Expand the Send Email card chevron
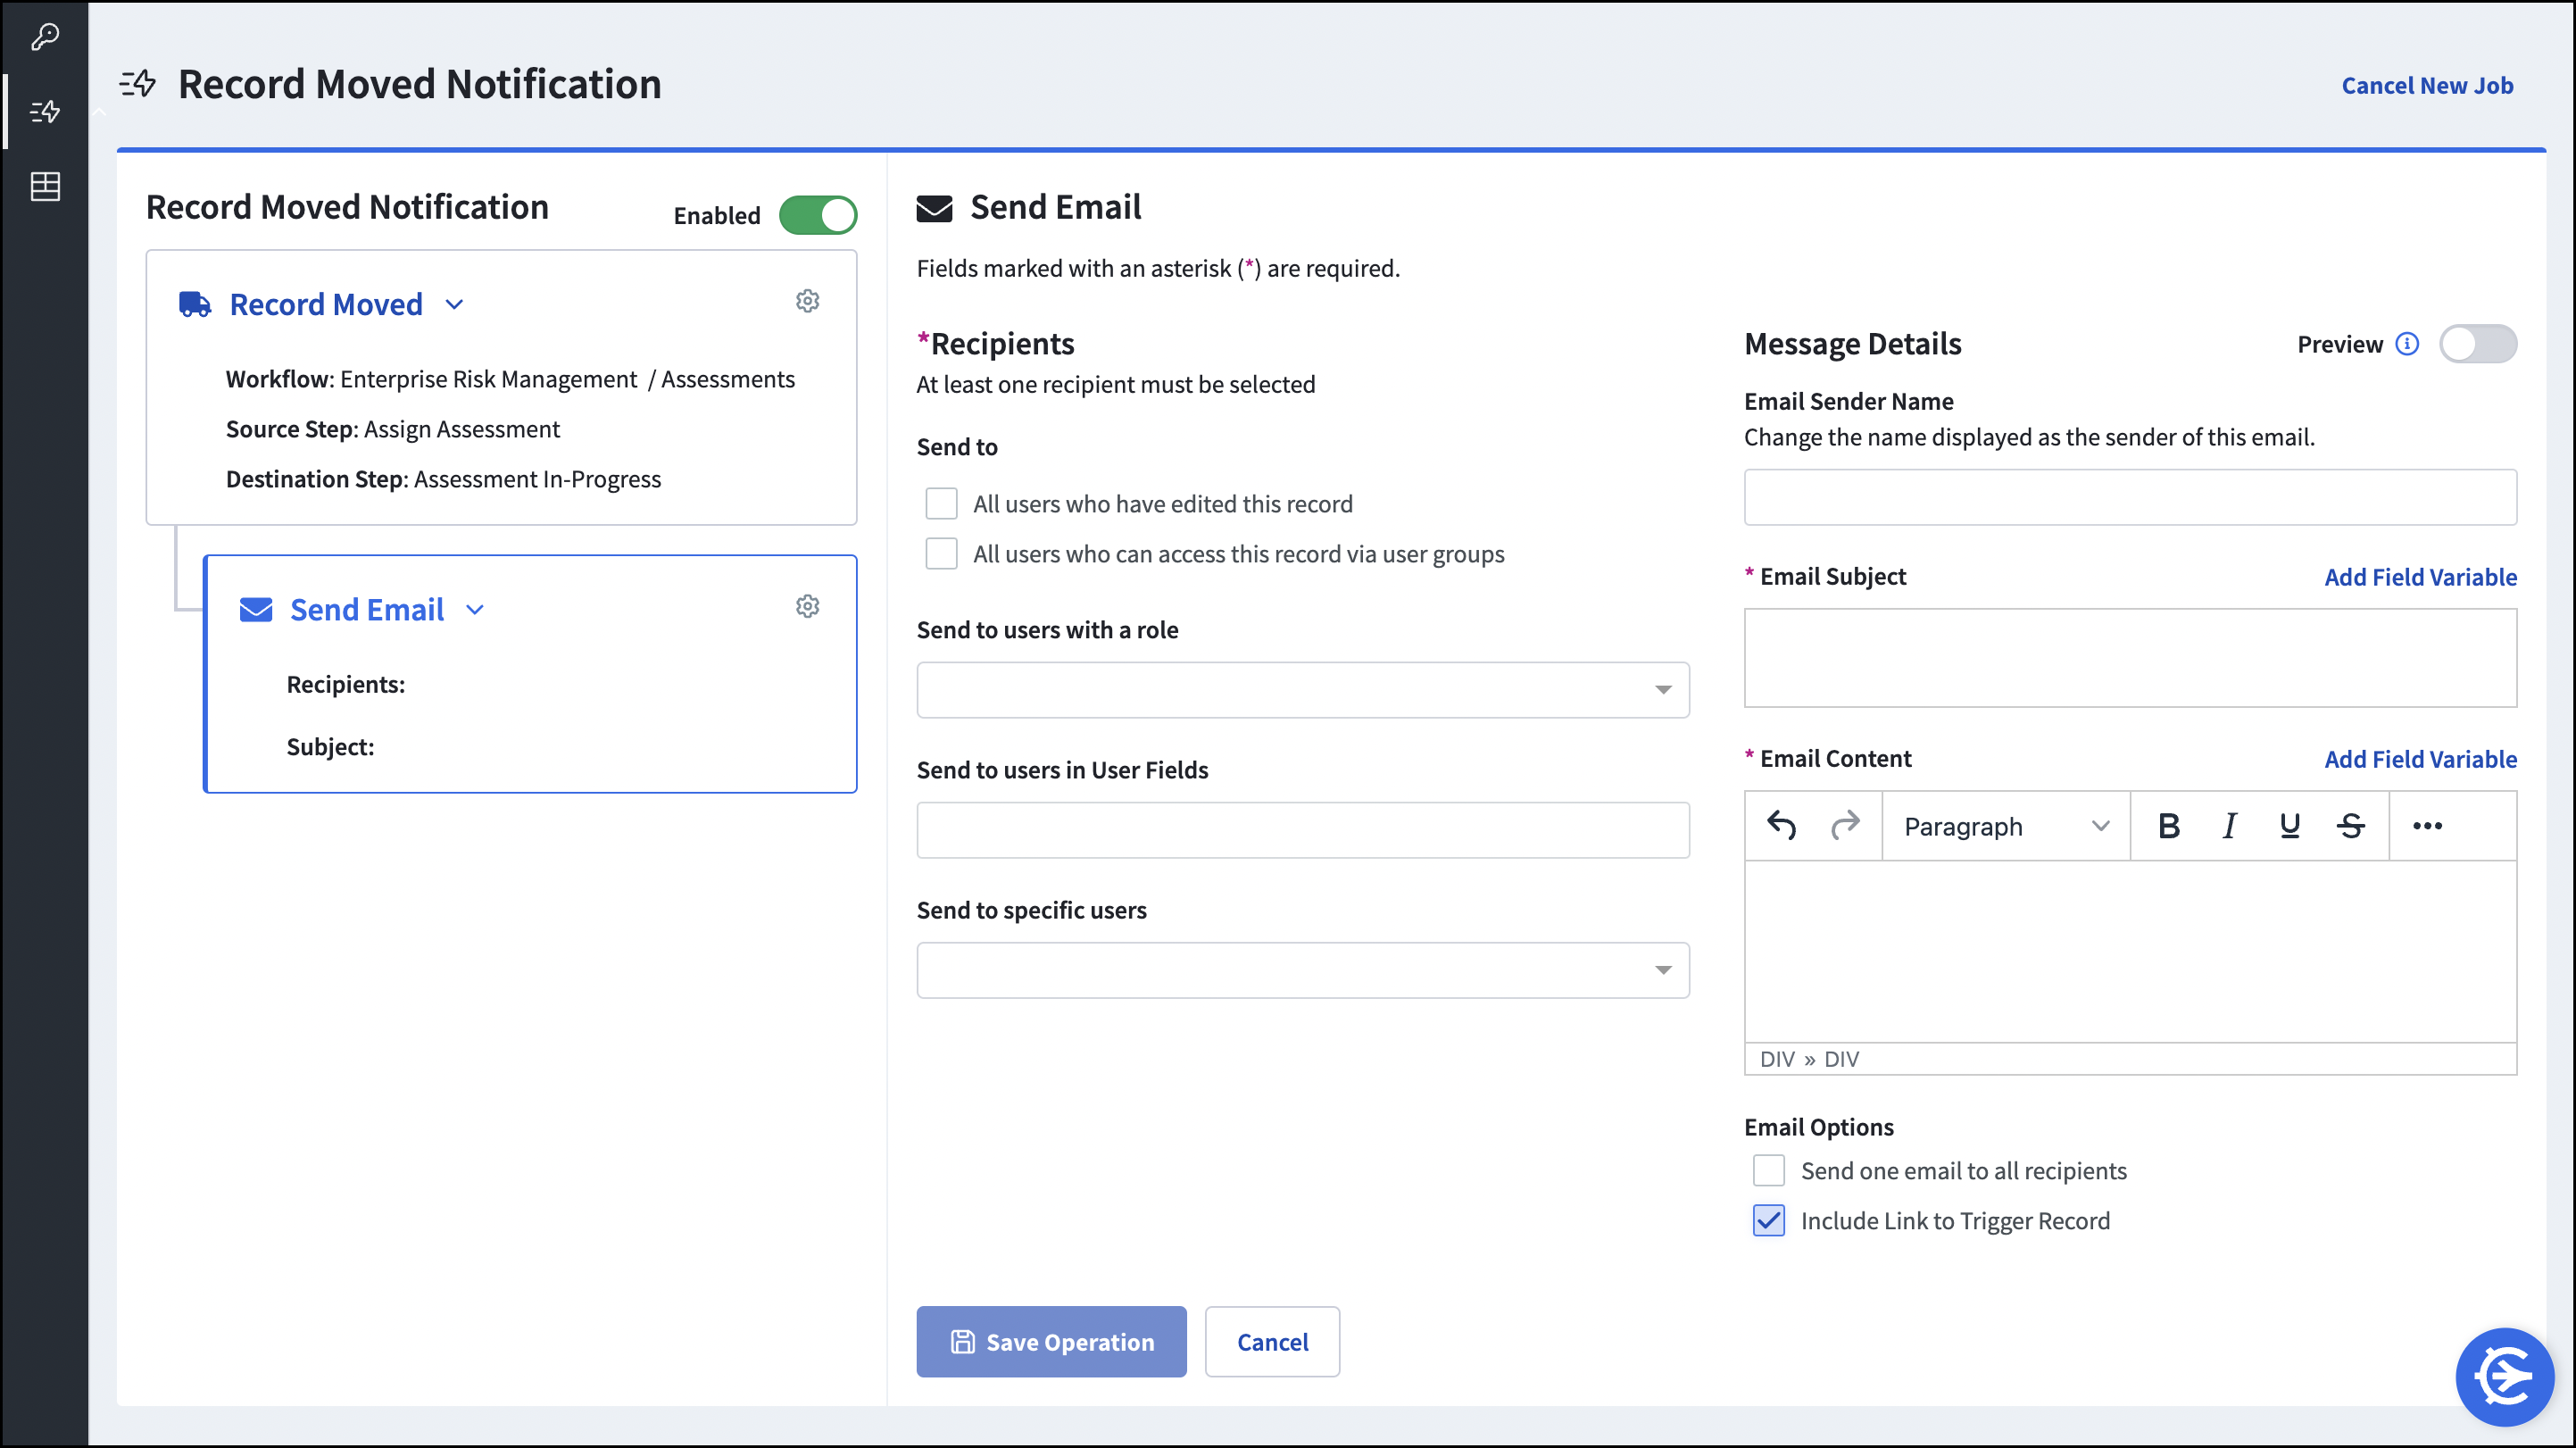Image resolution: width=2576 pixels, height=1448 pixels. [x=475, y=609]
